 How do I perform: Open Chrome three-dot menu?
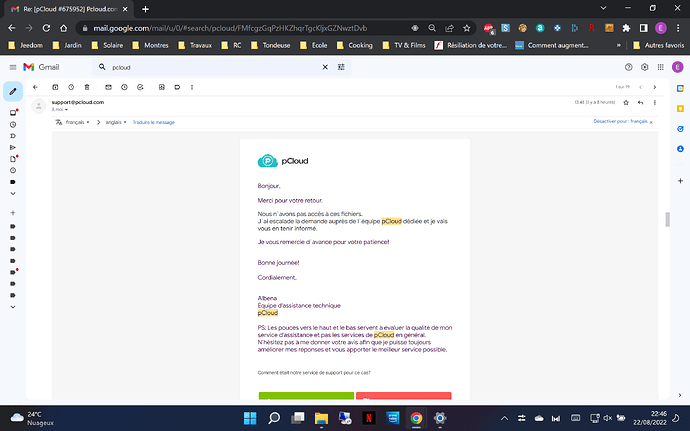pyautogui.click(x=678, y=28)
